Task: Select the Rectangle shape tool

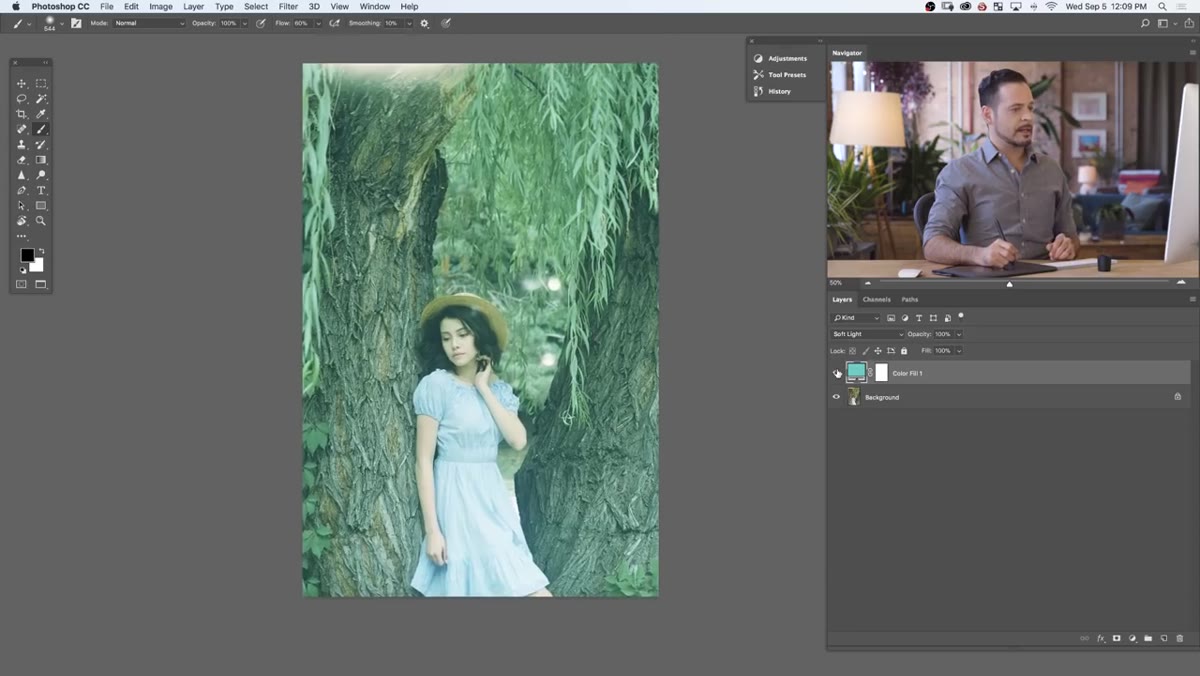Action: pos(41,205)
